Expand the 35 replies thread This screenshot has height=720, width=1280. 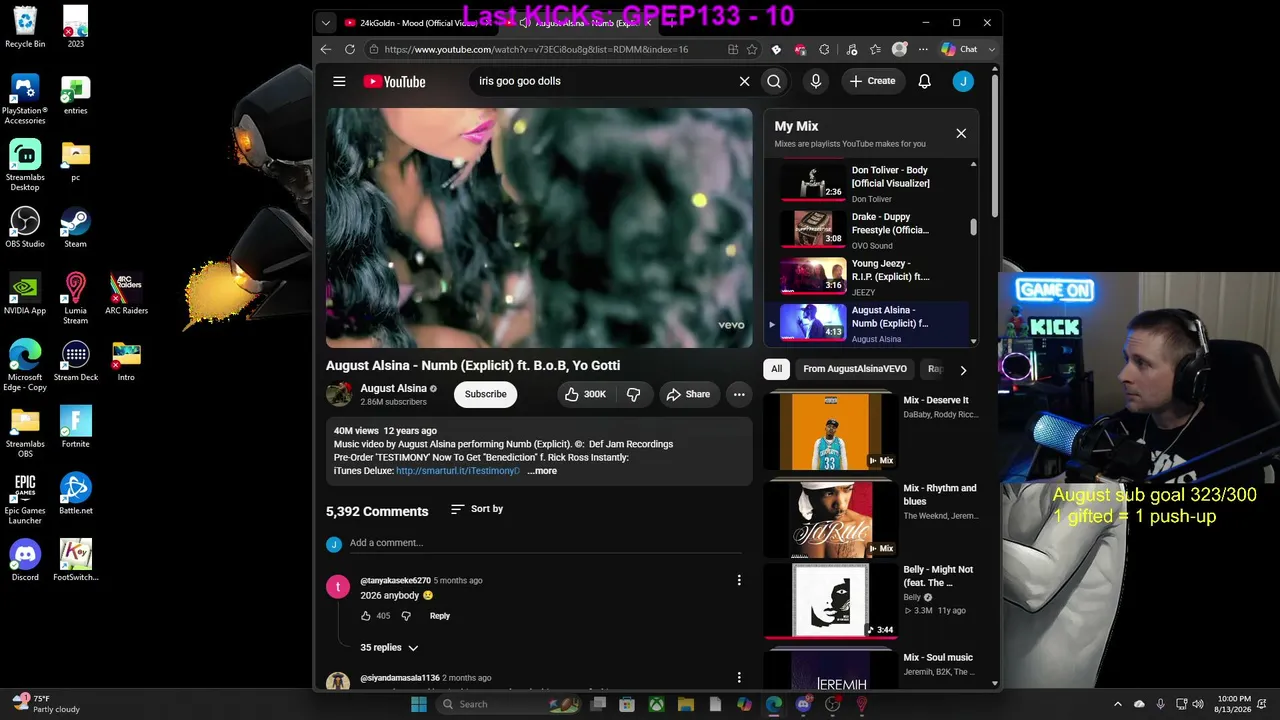coord(389,648)
